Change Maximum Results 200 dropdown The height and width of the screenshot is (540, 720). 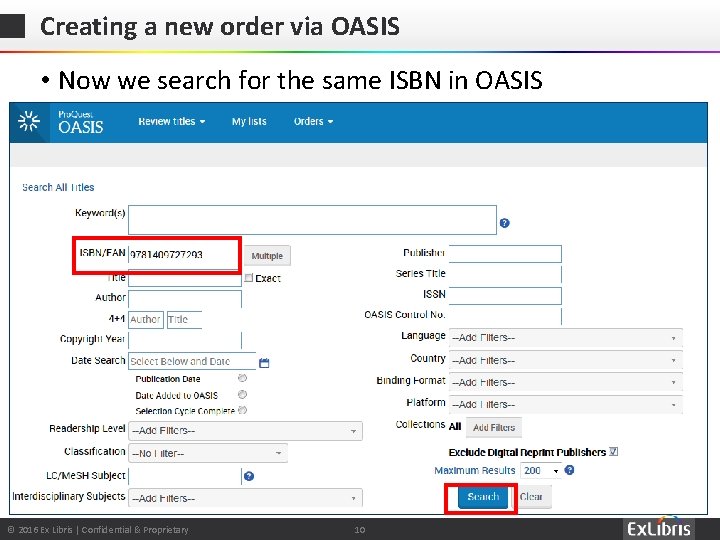click(x=541, y=471)
